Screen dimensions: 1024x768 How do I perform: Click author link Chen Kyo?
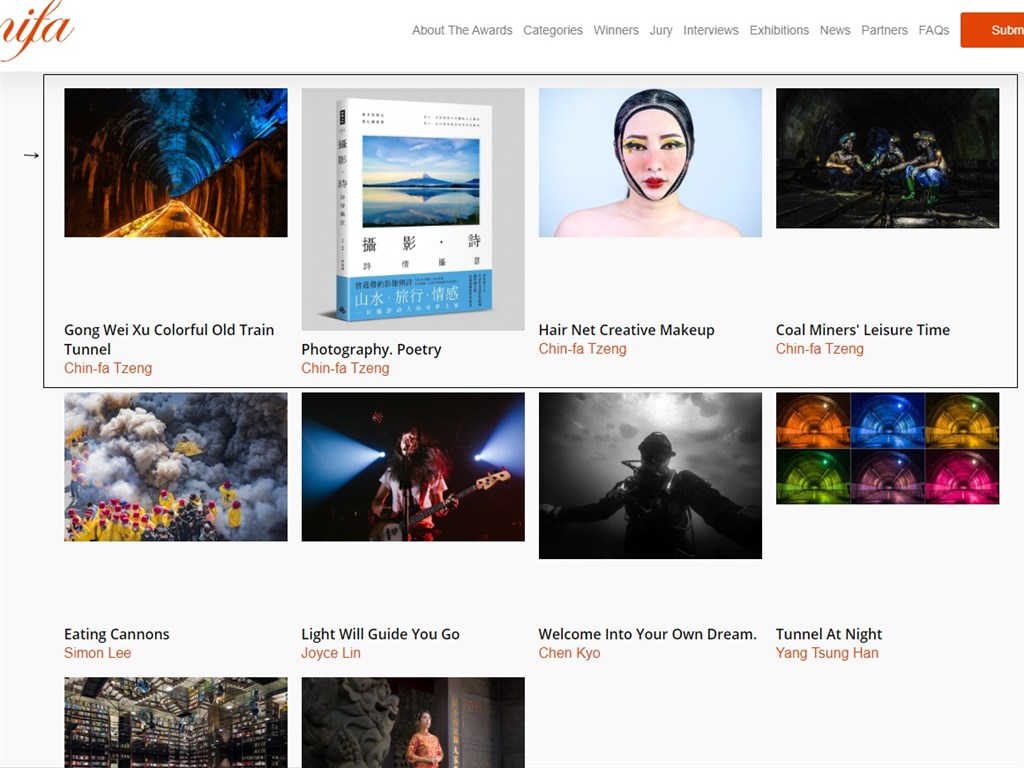pyautogui.click(x=569, y=652)
